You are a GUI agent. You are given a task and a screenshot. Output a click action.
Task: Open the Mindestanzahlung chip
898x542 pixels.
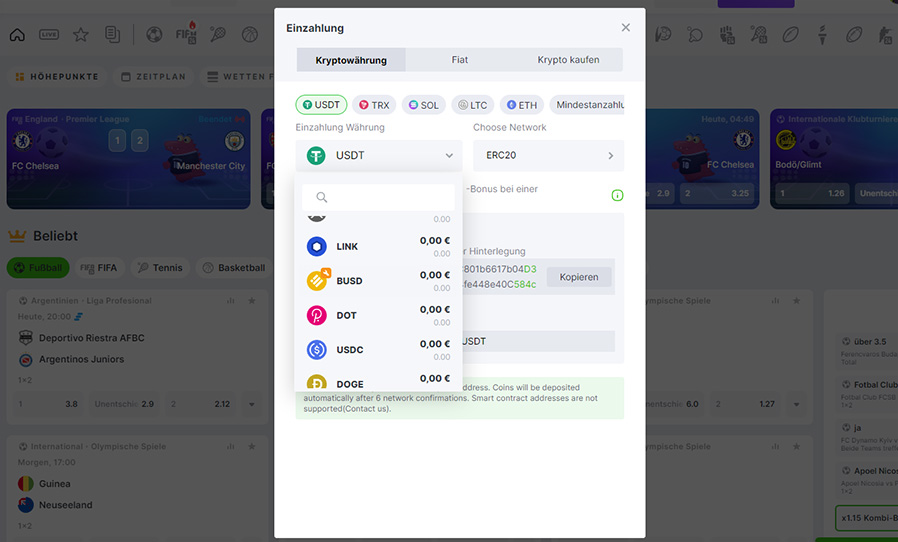pyautogui.click(x=587, y=105)
